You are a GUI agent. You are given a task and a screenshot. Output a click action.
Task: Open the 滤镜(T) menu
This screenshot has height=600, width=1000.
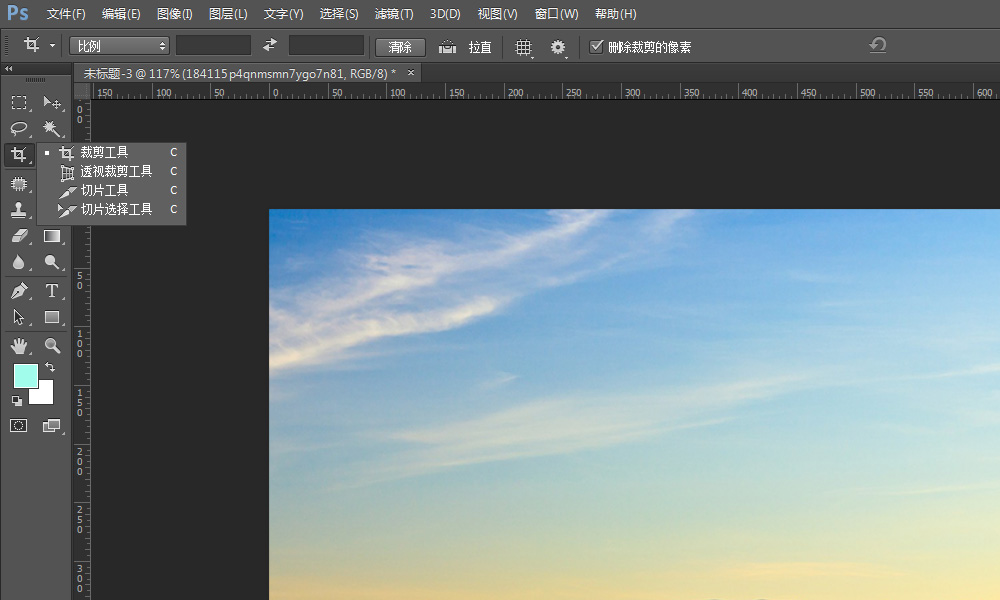coord(393,14)
